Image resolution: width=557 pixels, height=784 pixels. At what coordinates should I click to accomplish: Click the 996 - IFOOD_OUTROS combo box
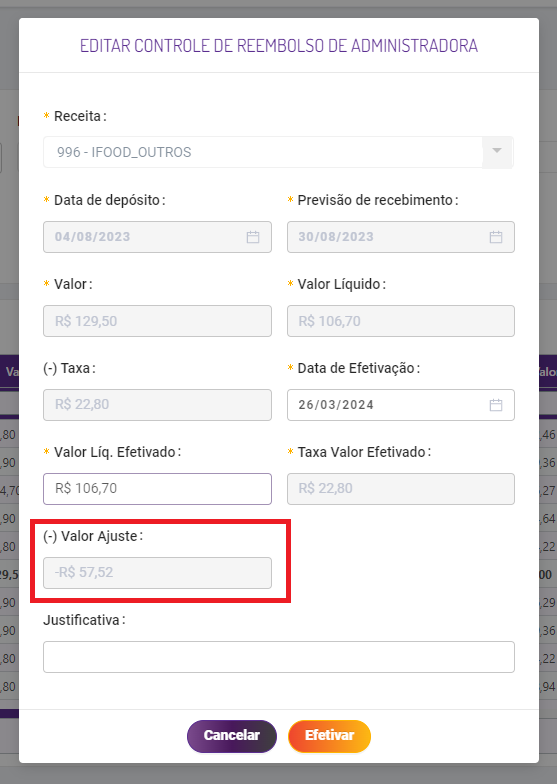(278, 152)
